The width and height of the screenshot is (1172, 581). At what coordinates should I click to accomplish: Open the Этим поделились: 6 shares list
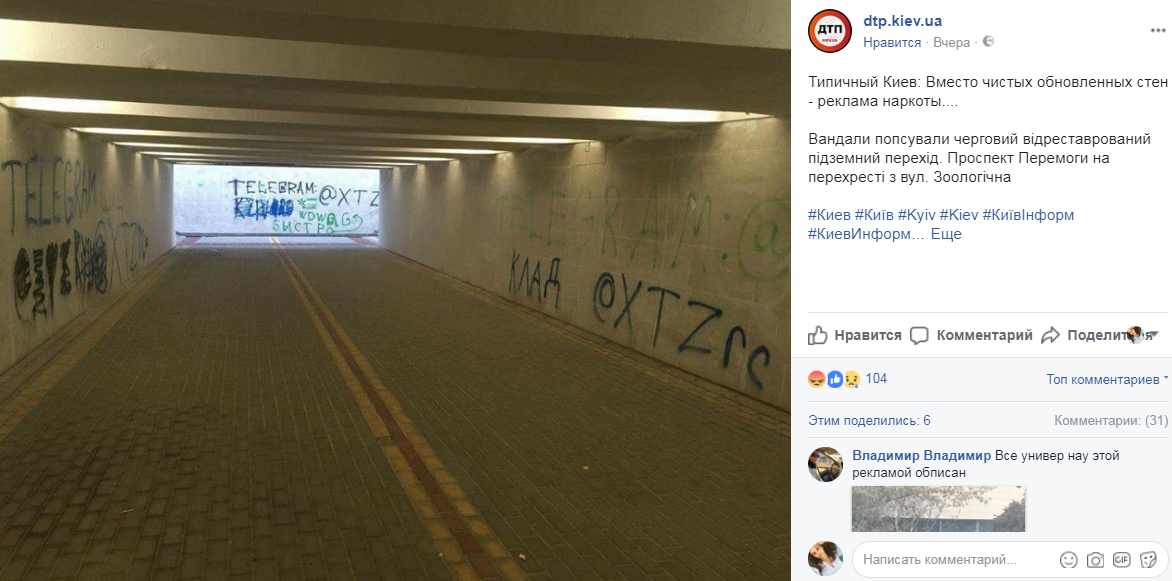coord(869,420)
